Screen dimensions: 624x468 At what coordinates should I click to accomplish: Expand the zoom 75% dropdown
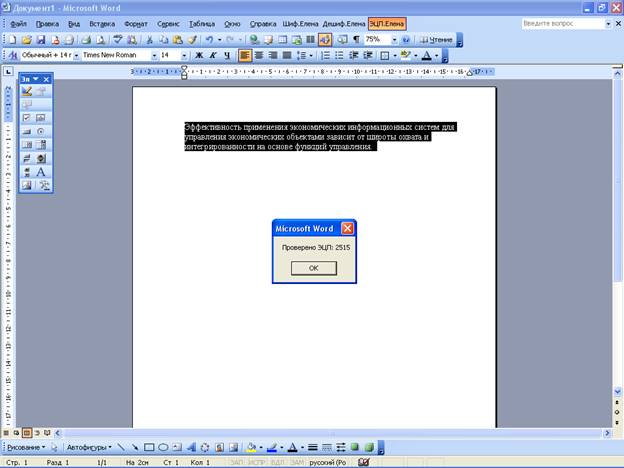pos(394,39)
